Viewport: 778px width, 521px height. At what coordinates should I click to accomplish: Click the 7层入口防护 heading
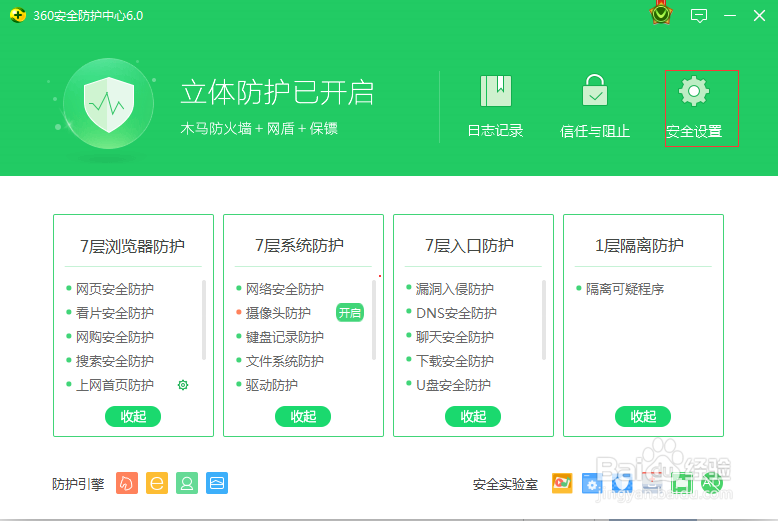469,245
